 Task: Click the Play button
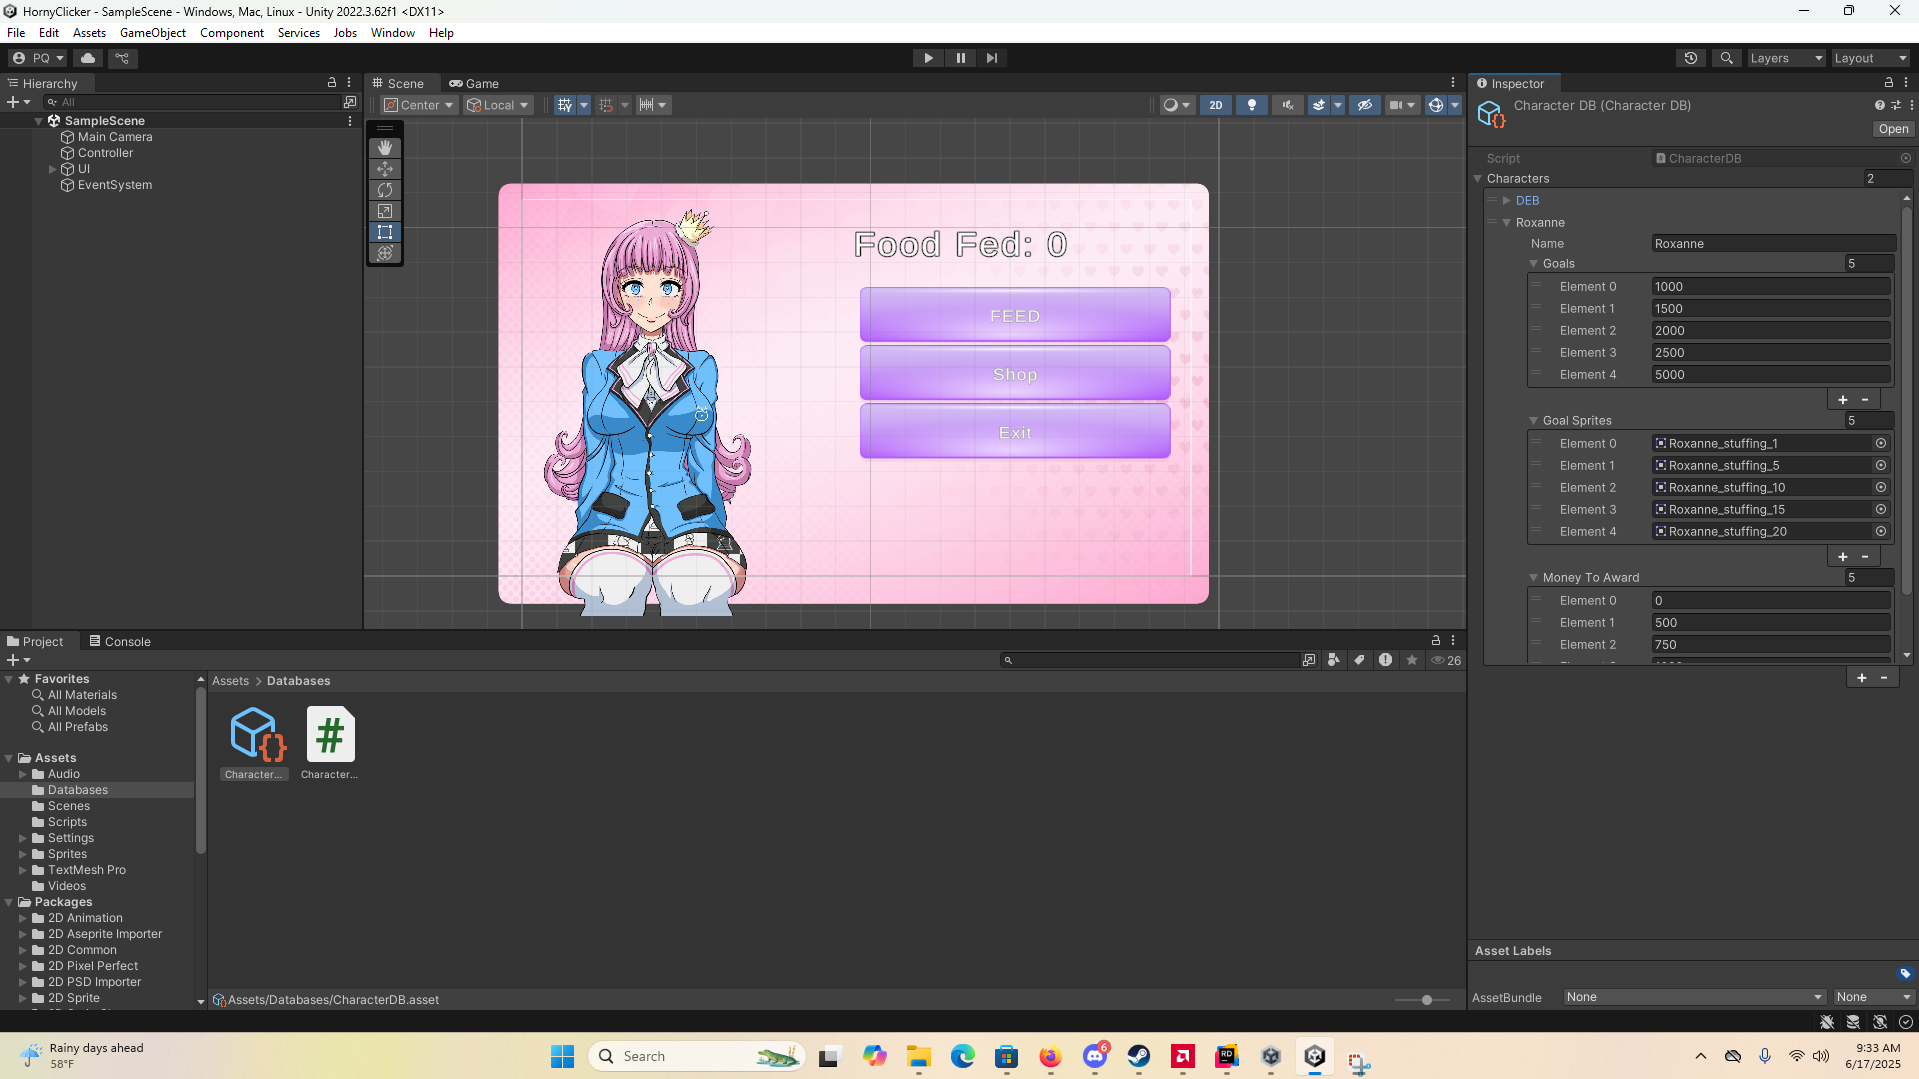[x=928, y=58]
